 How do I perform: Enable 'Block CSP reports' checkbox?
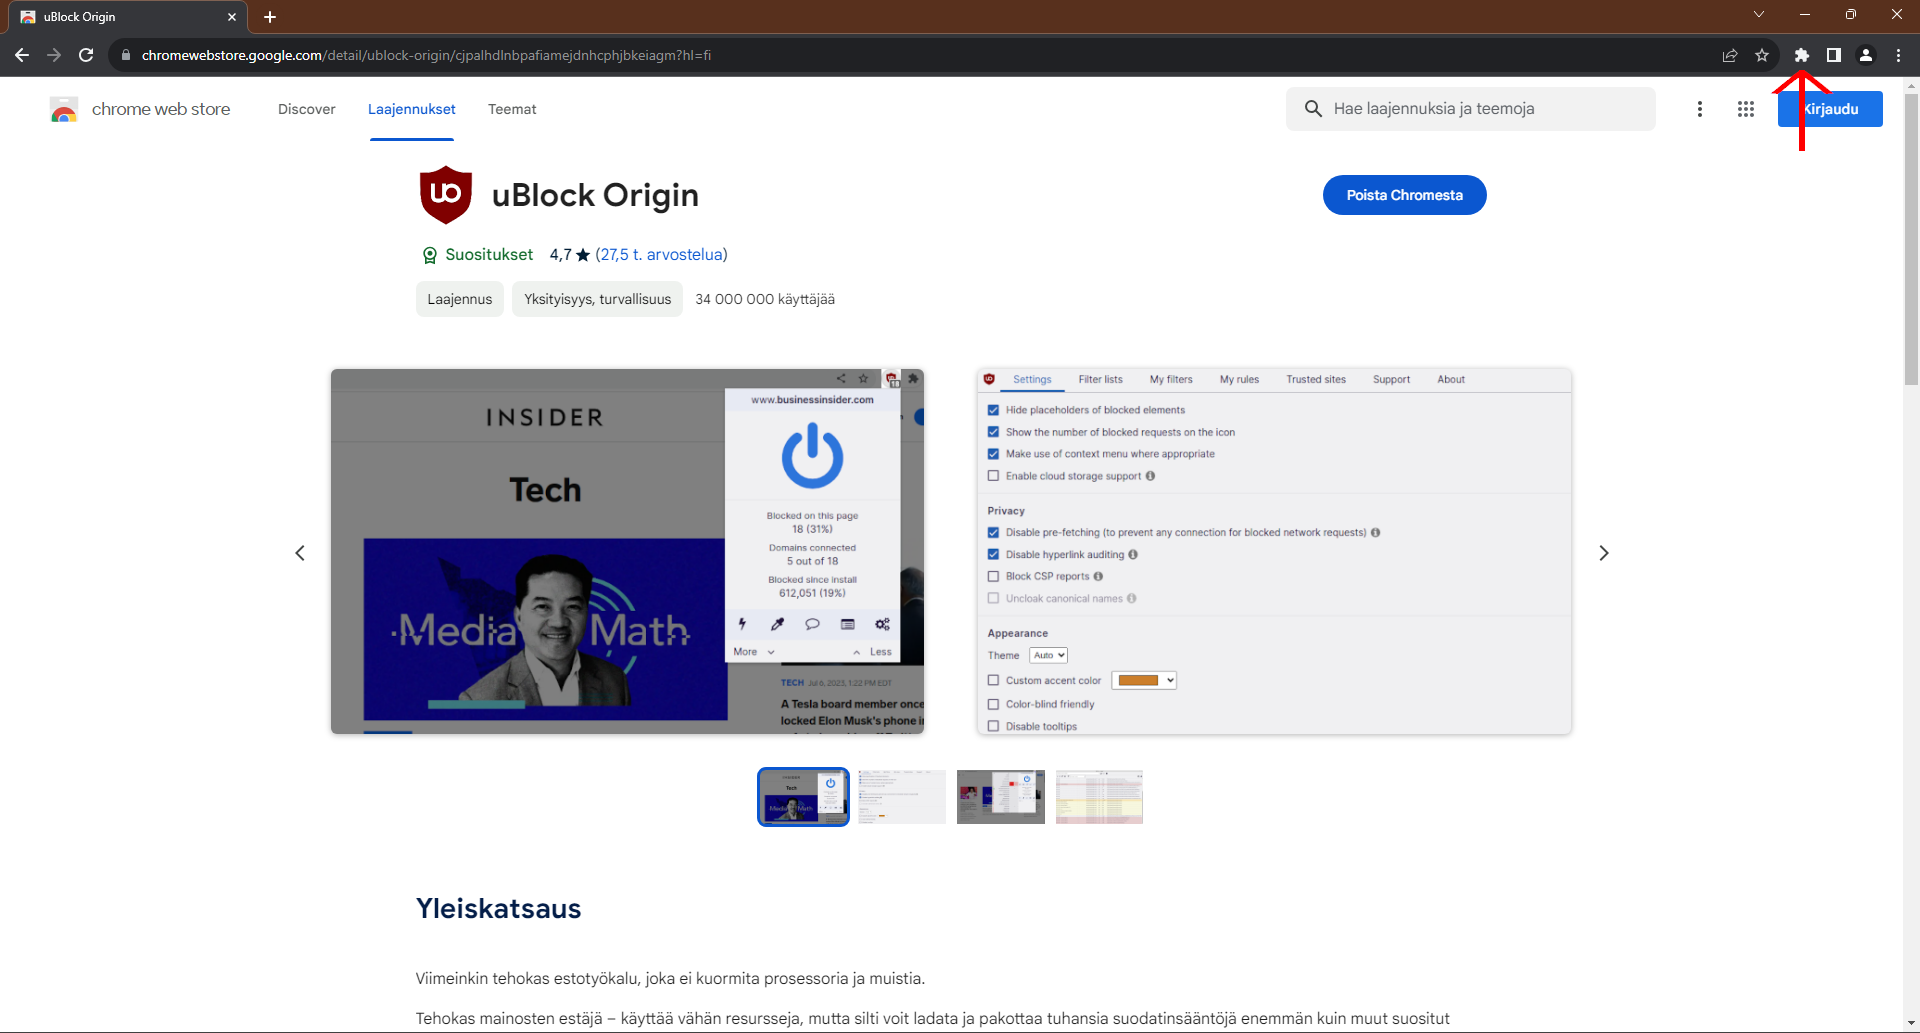[993, 577]
